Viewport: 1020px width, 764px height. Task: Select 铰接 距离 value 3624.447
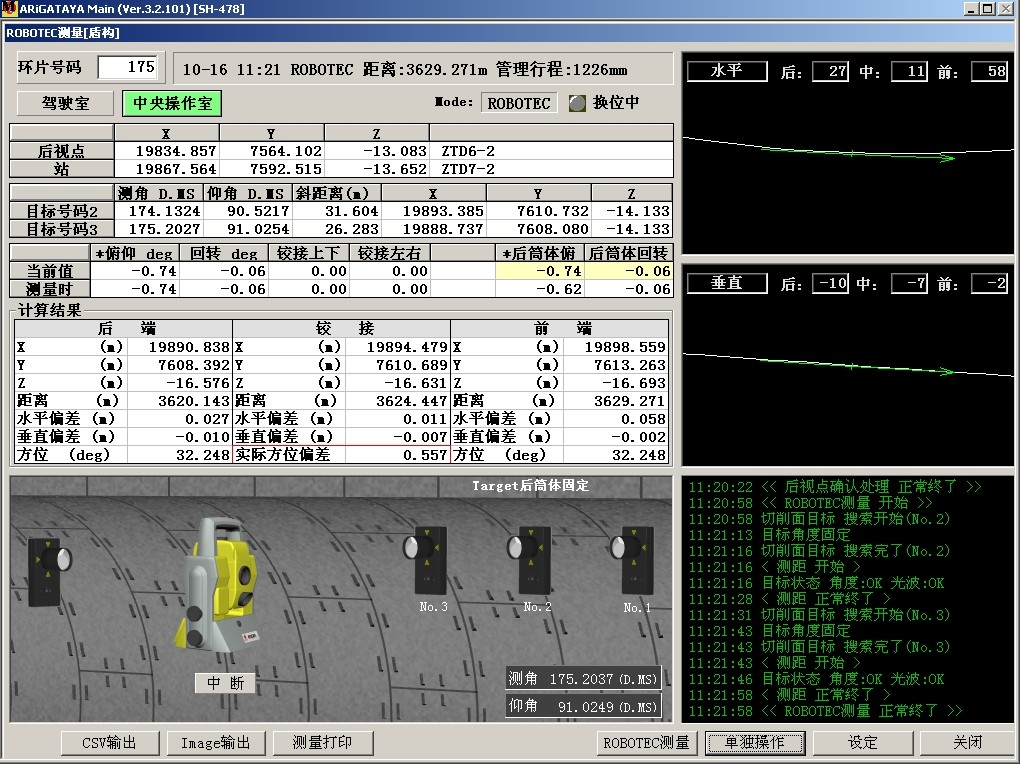pyautogui.click(x=397, y=401)
